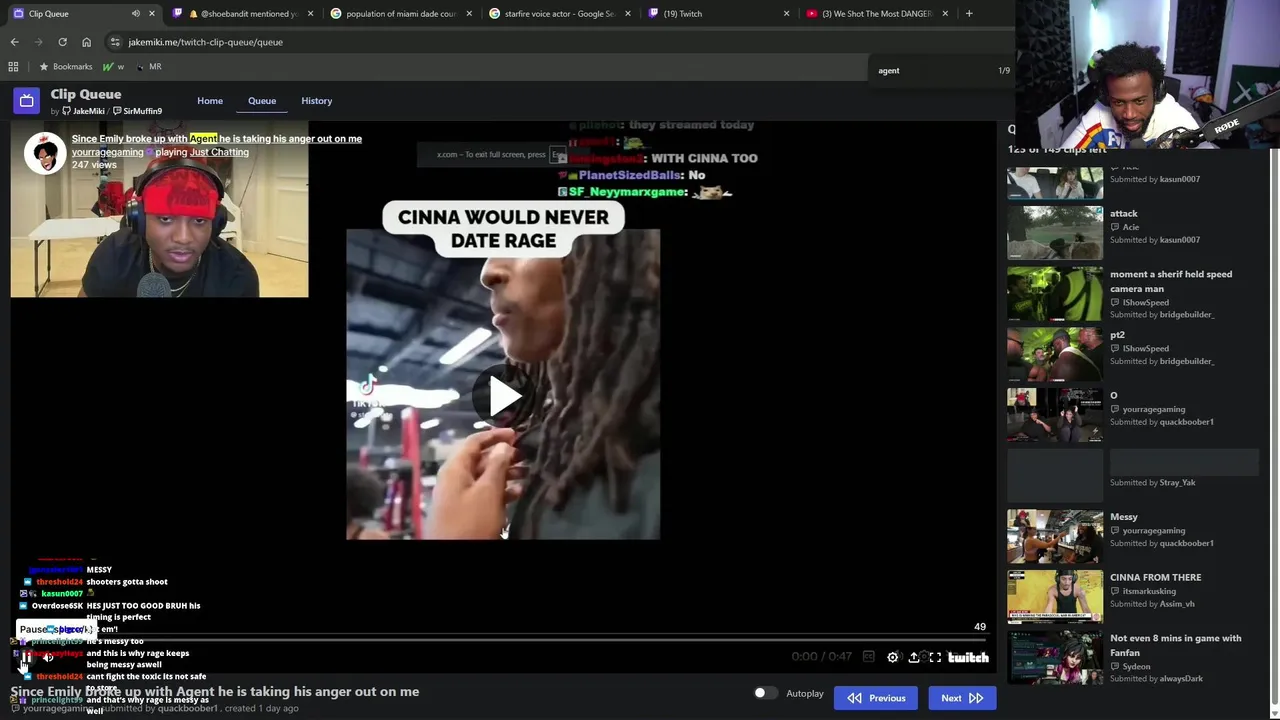Click the attack clip title text

point(1123,213)
